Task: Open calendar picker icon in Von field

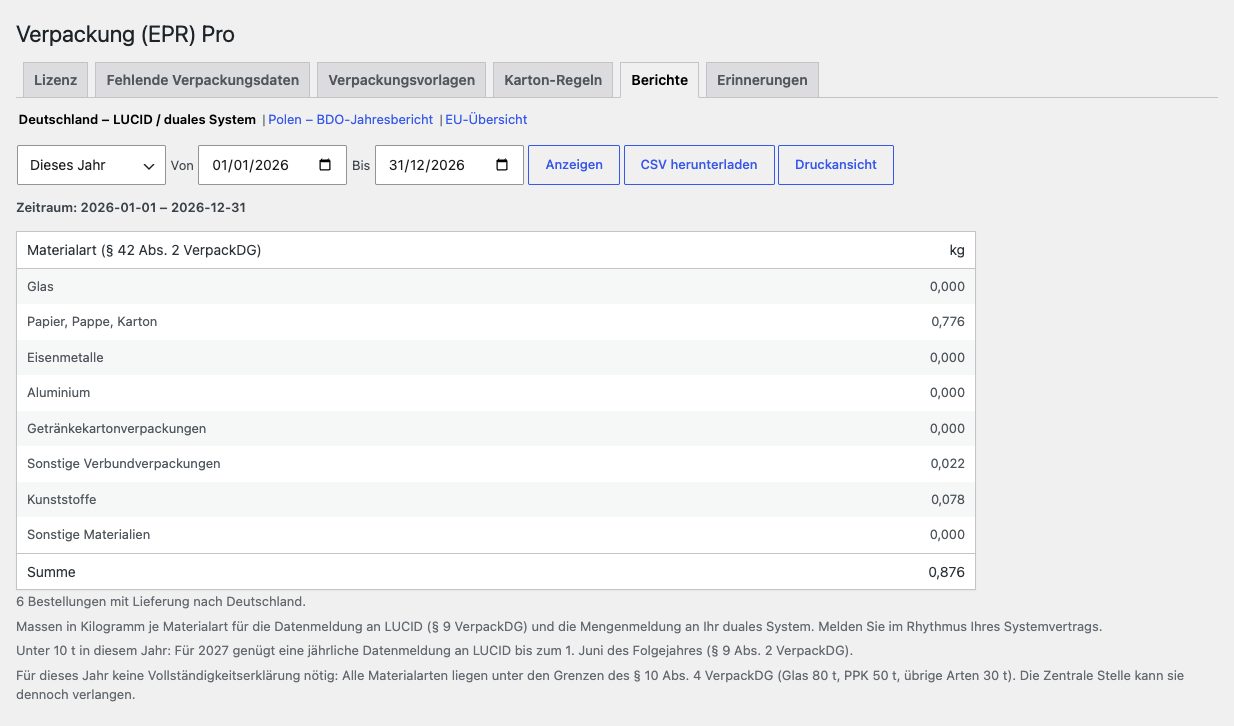Action: click(325, 165)
